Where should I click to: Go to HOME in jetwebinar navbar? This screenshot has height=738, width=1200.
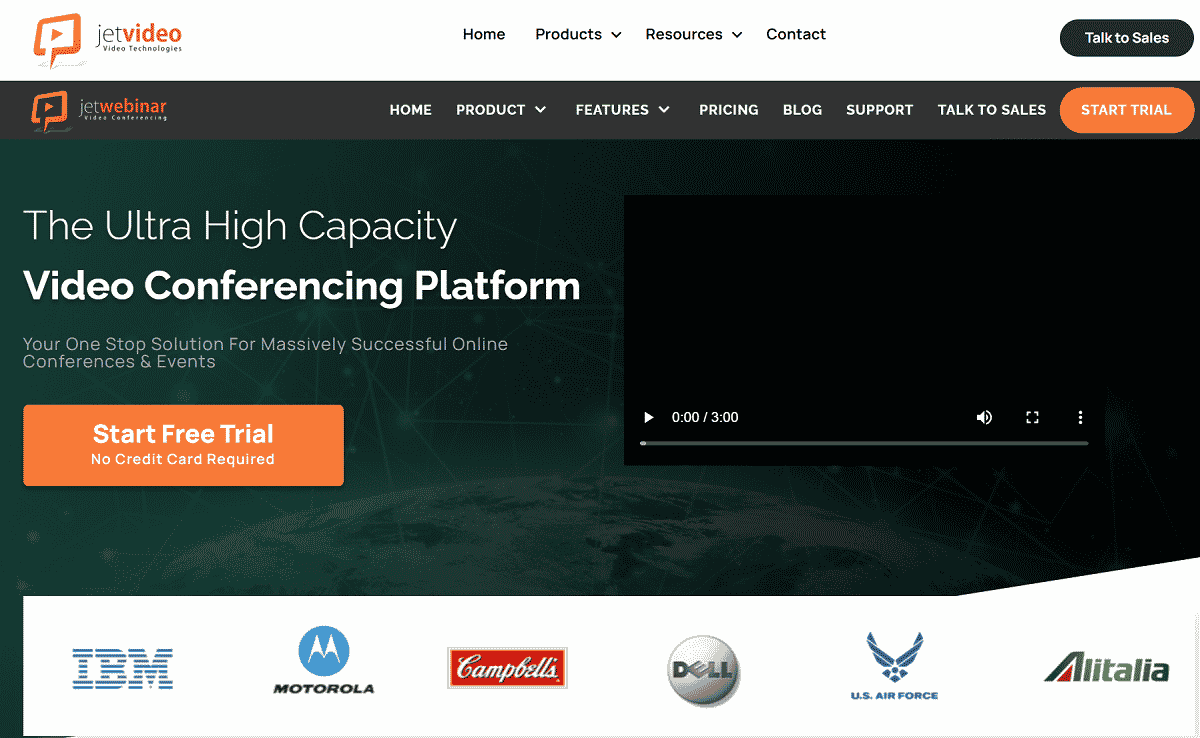click(x=411, y=110)
